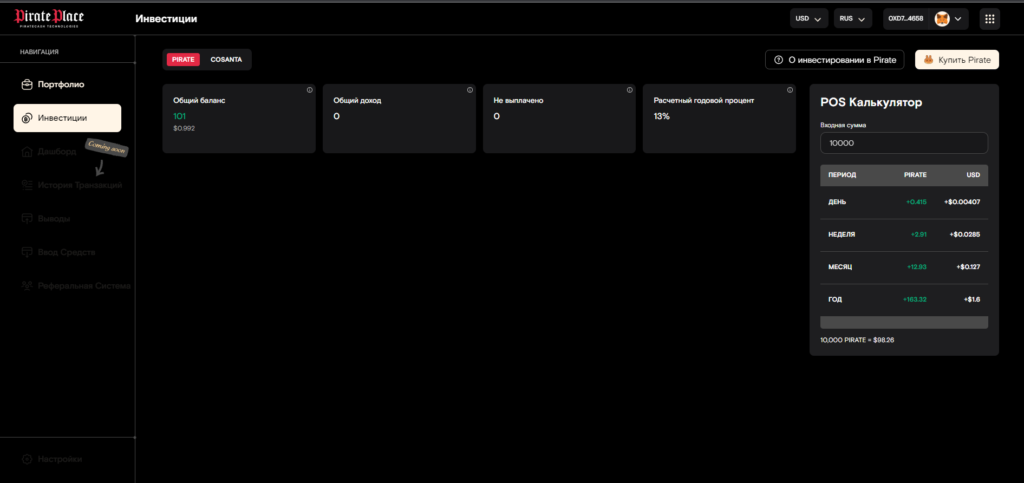Click the Не выплачено card title
1024x483 pixels.
519,101
